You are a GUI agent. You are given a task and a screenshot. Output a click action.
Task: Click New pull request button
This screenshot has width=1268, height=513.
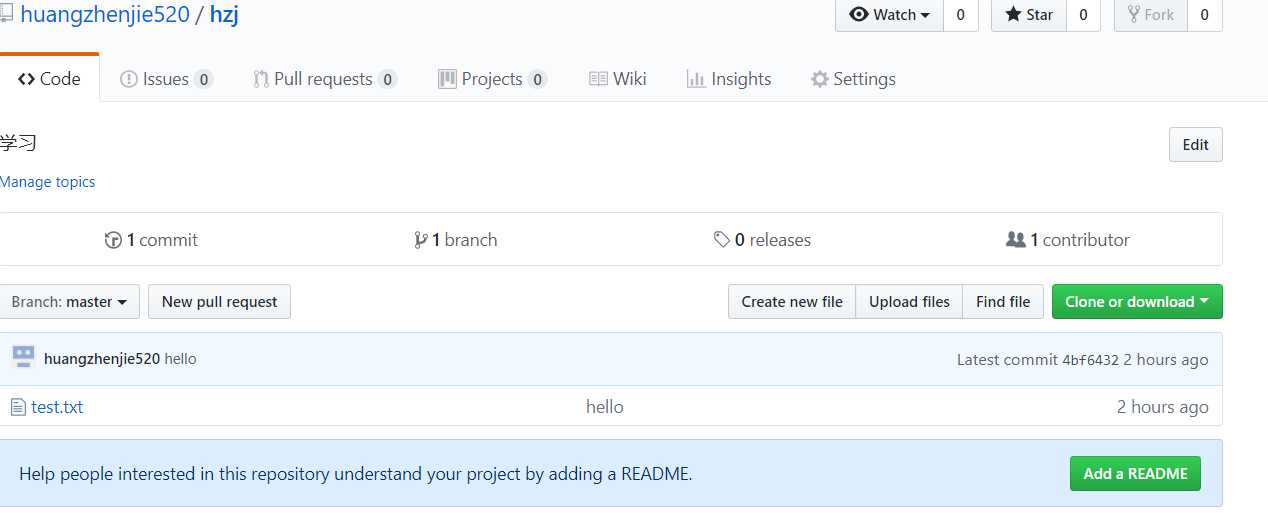coord(219,302)
